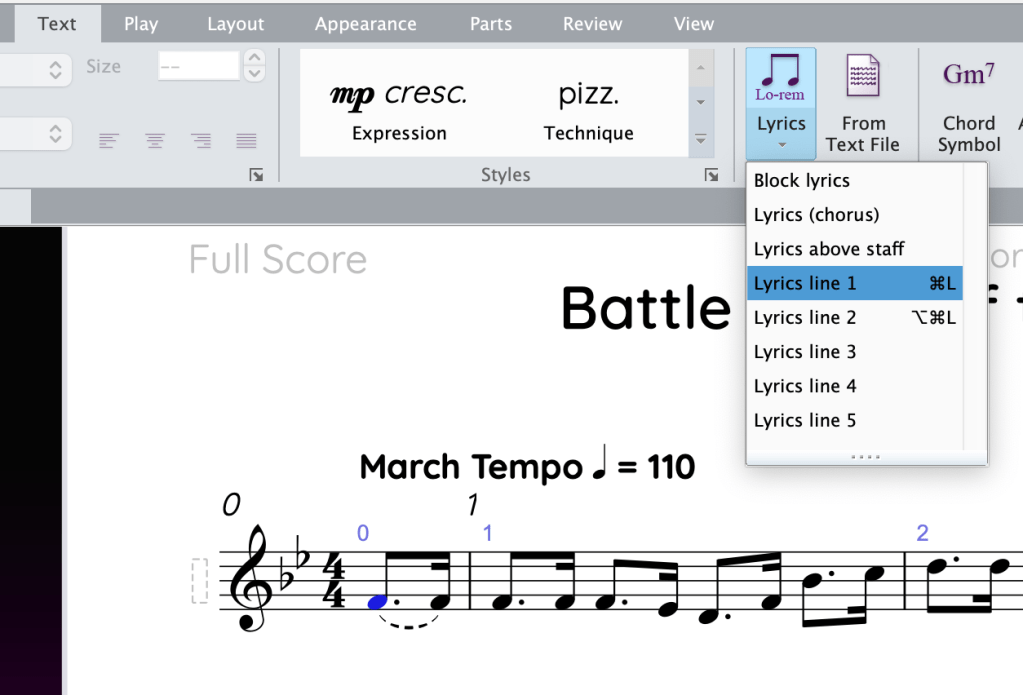
Task: Toggle justified text alignment
Action: 246,141
